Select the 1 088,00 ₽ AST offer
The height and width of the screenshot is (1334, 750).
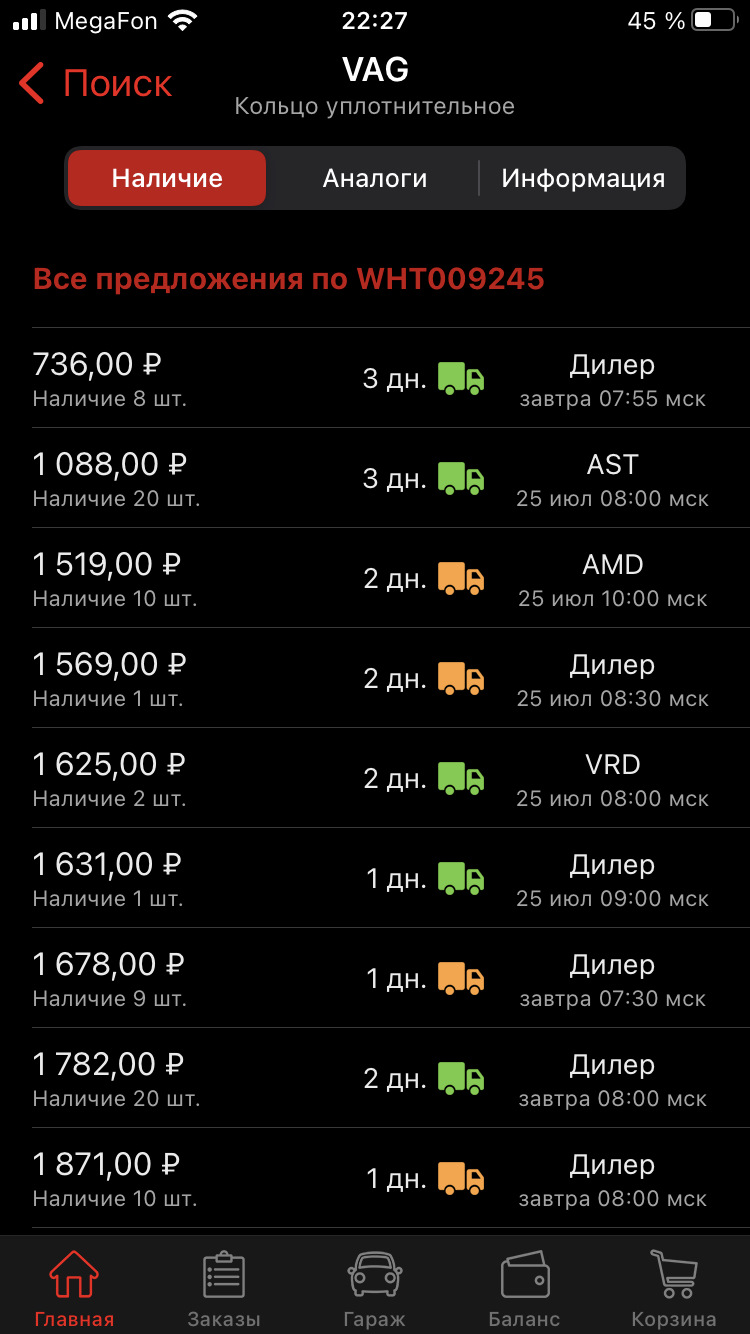coord(375,479)
